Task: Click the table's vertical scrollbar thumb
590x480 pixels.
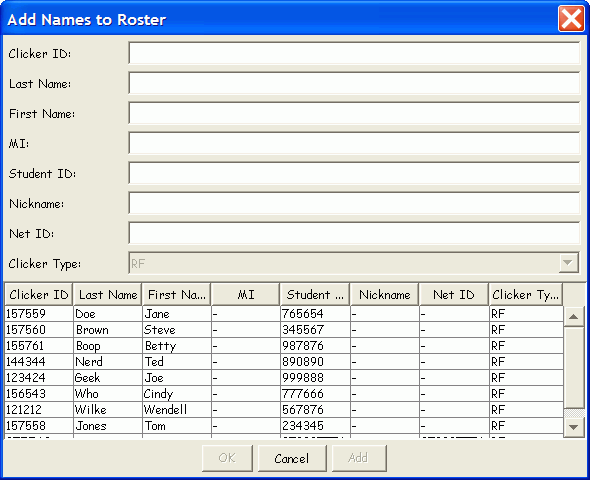Action: [x=573, y=367]
